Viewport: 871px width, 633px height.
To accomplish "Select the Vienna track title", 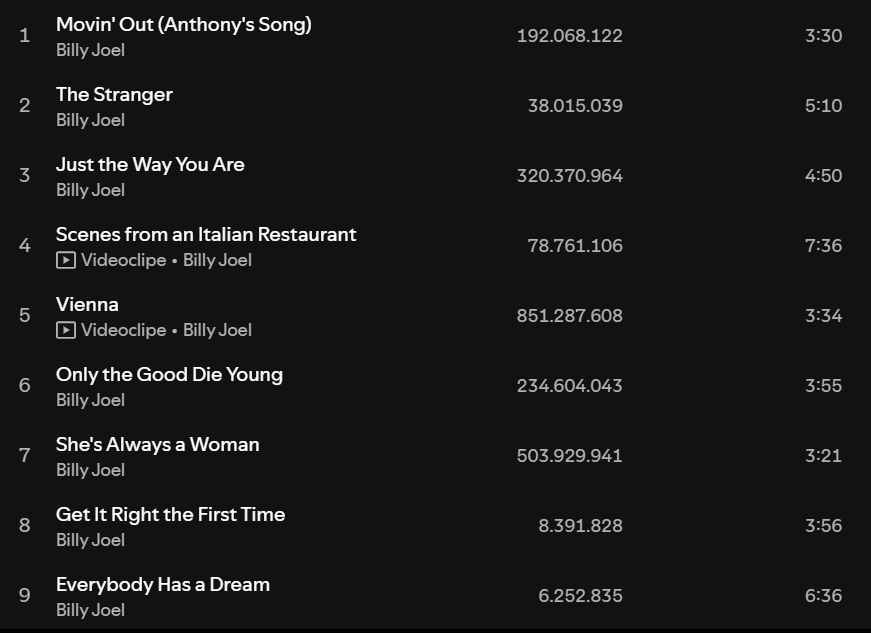I will pos(87,304).
